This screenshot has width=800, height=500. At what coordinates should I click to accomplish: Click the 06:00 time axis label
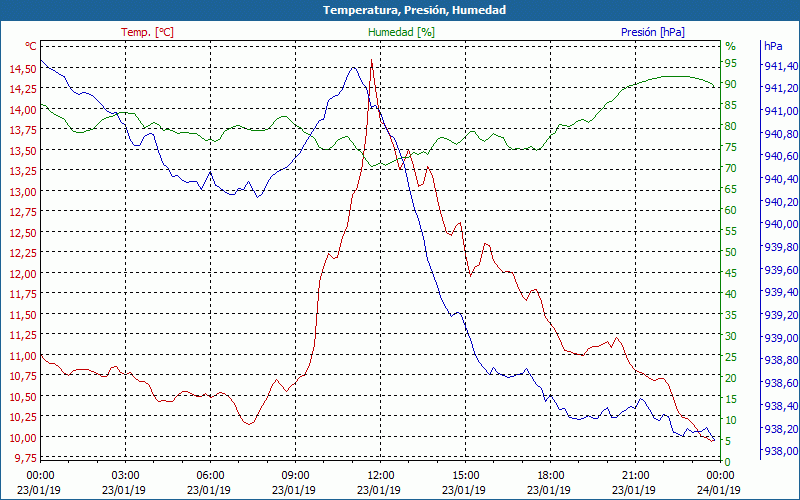[211, 476]
